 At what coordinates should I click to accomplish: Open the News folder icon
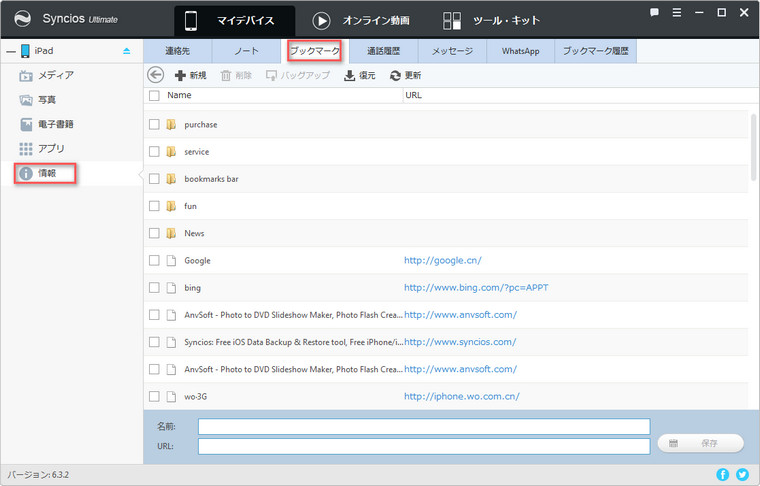click(171, 233)
